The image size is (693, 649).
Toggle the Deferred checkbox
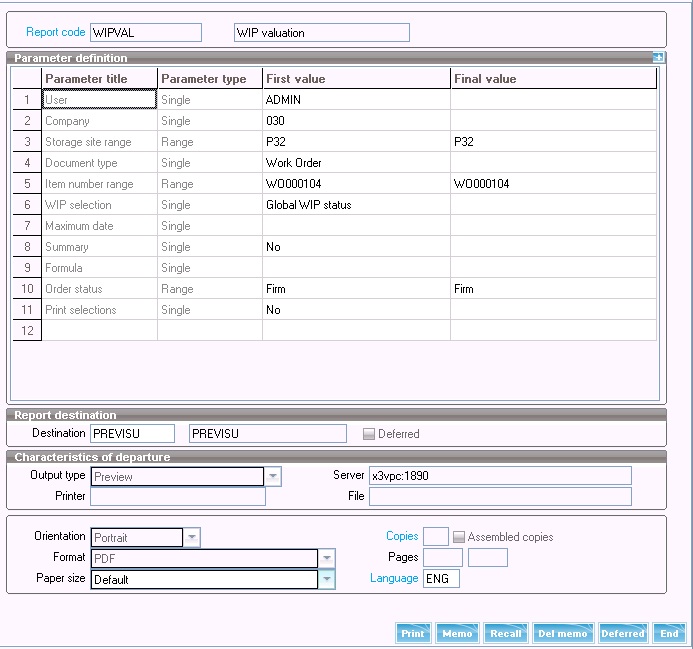click(x=369, y=434)
